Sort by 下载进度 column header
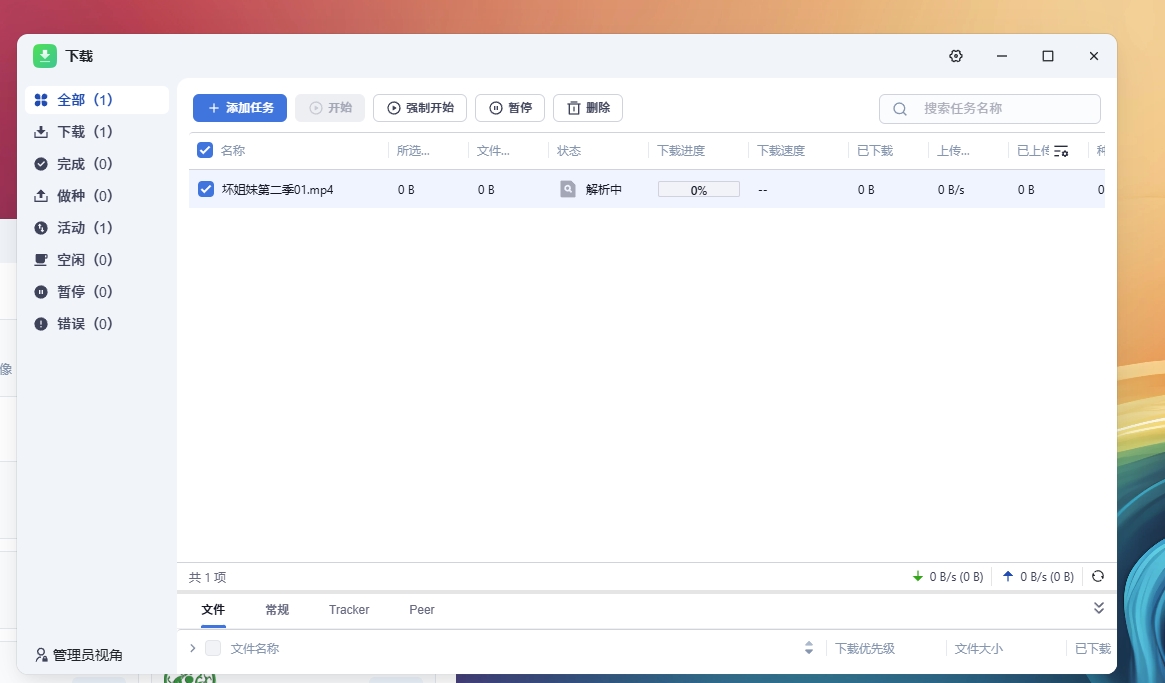Viewport: 1165px width, 683px height. [681, 151]
